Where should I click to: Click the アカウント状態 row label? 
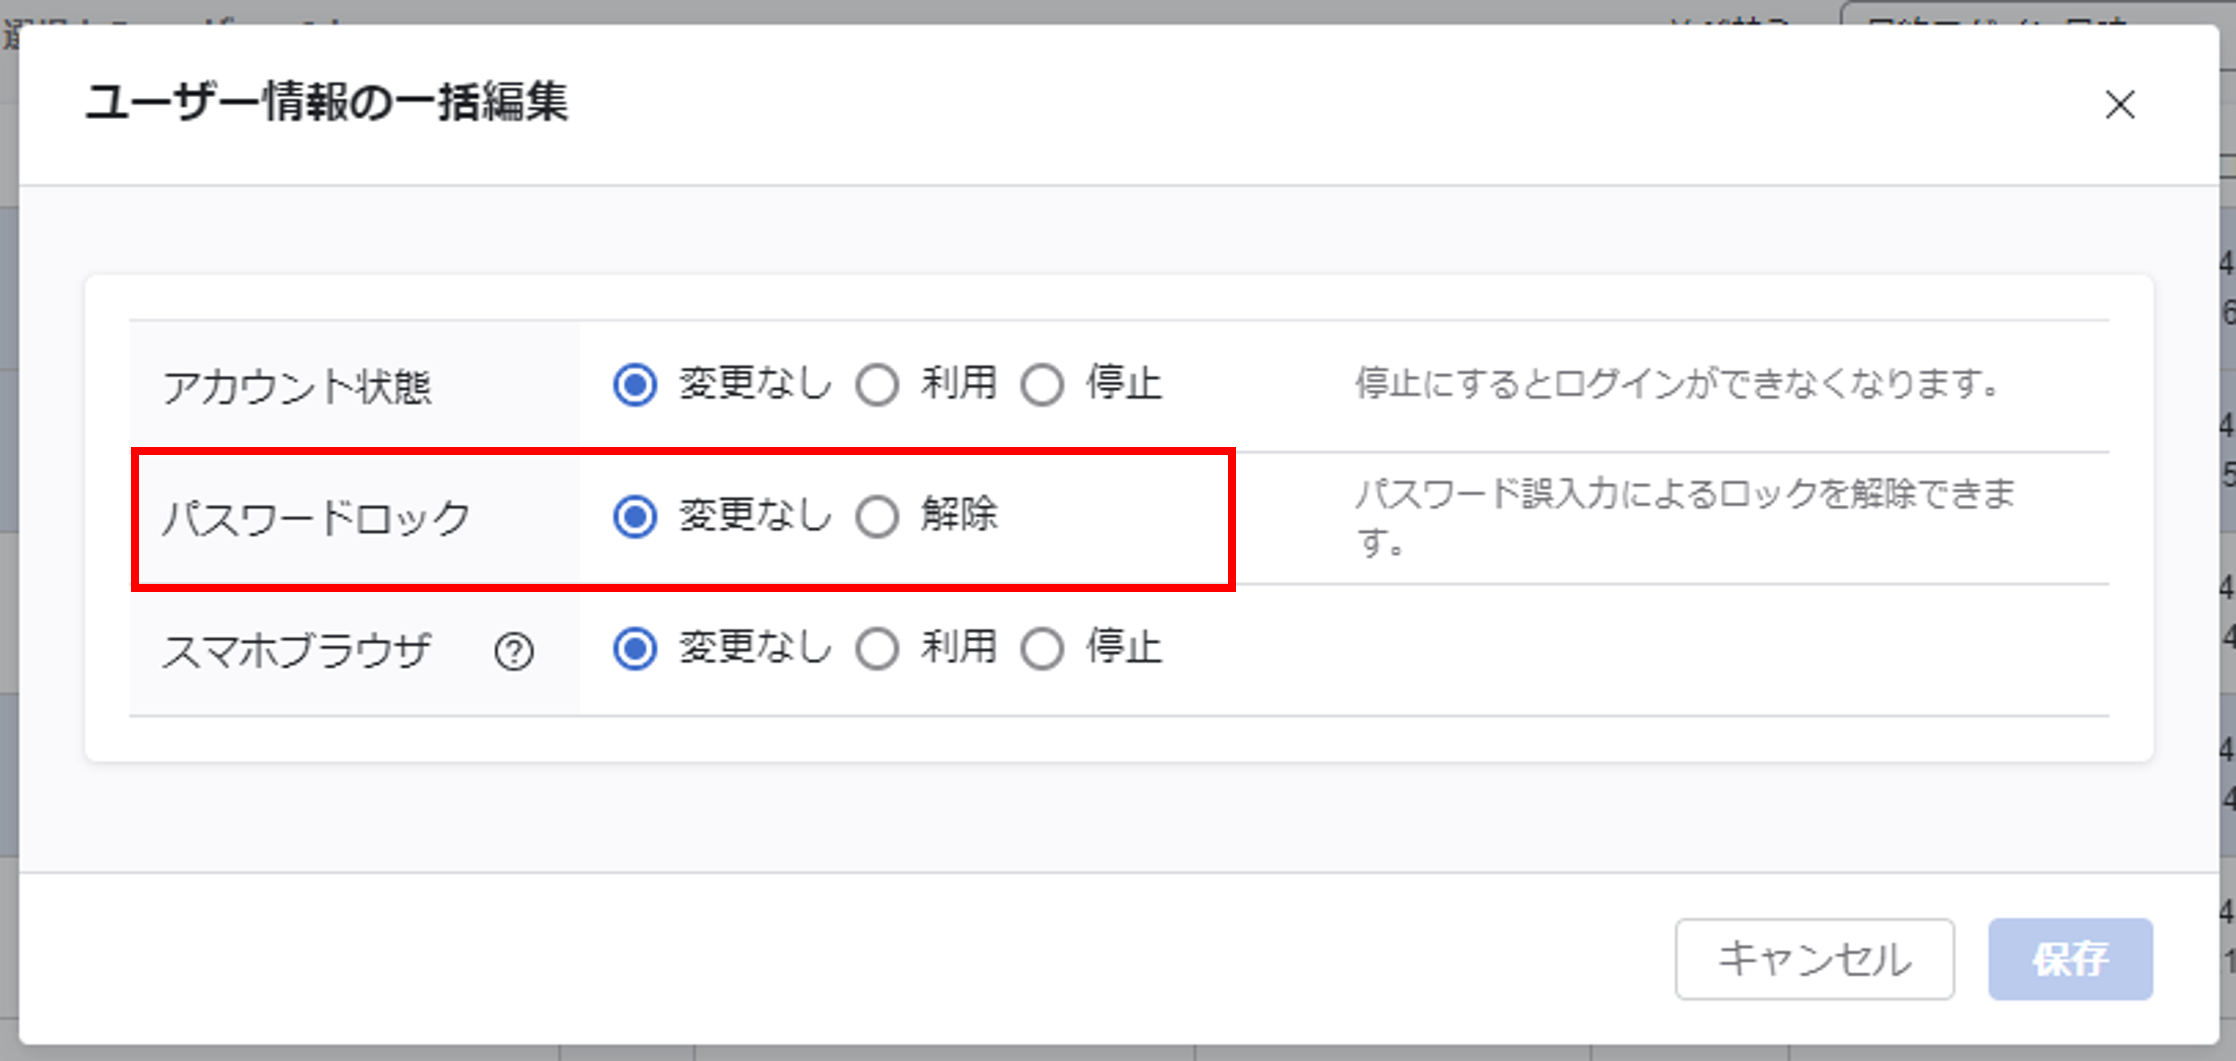pos(297,387)
